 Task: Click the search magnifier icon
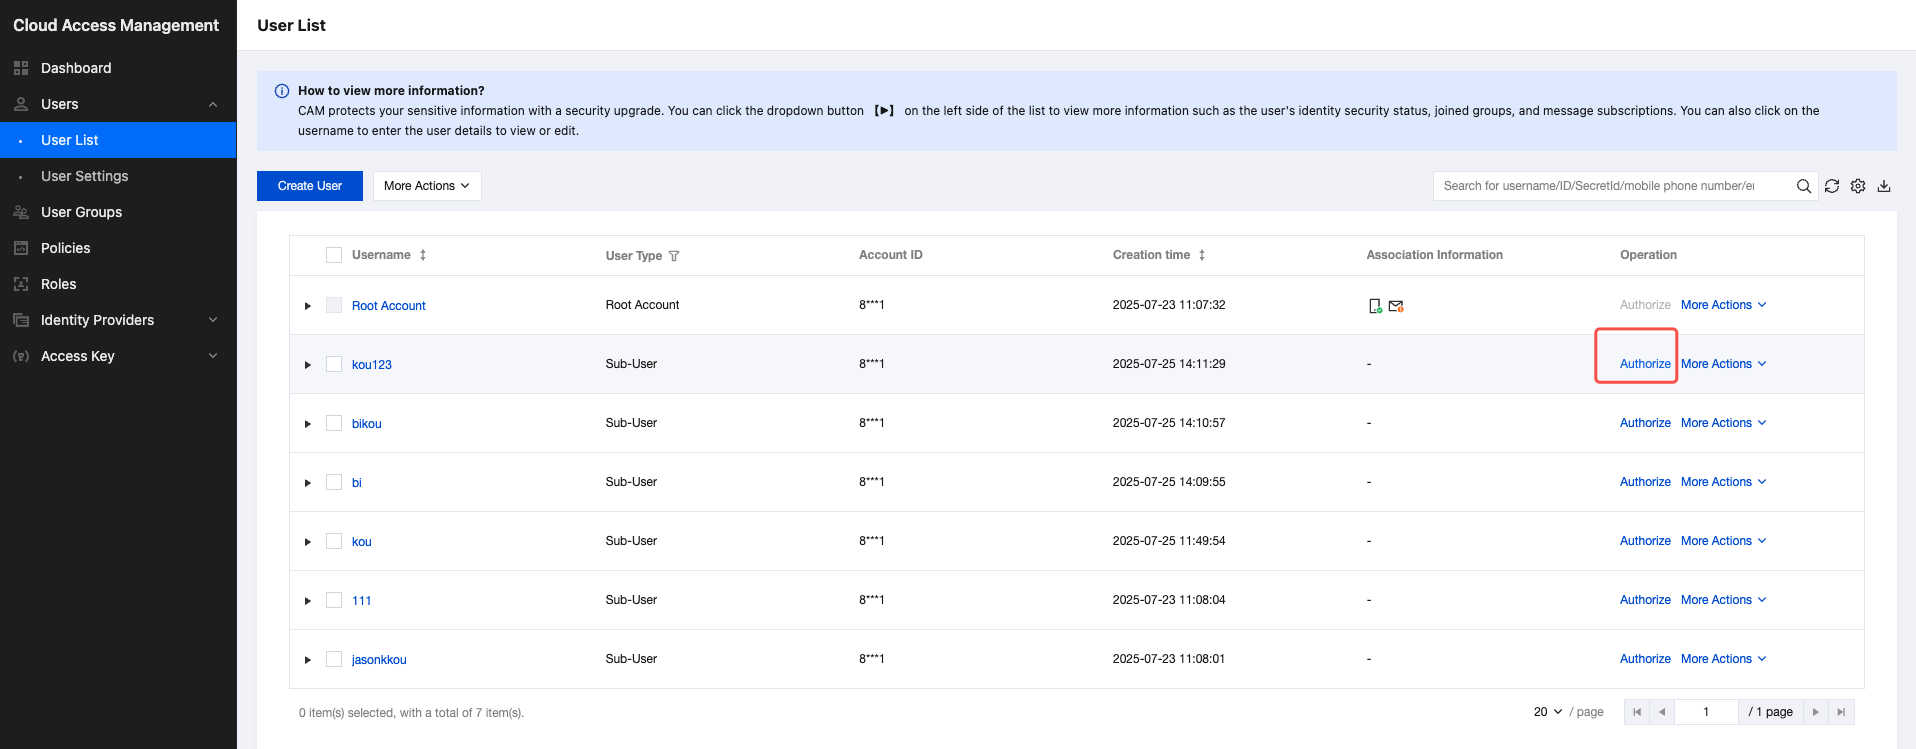pos(1804,186)
